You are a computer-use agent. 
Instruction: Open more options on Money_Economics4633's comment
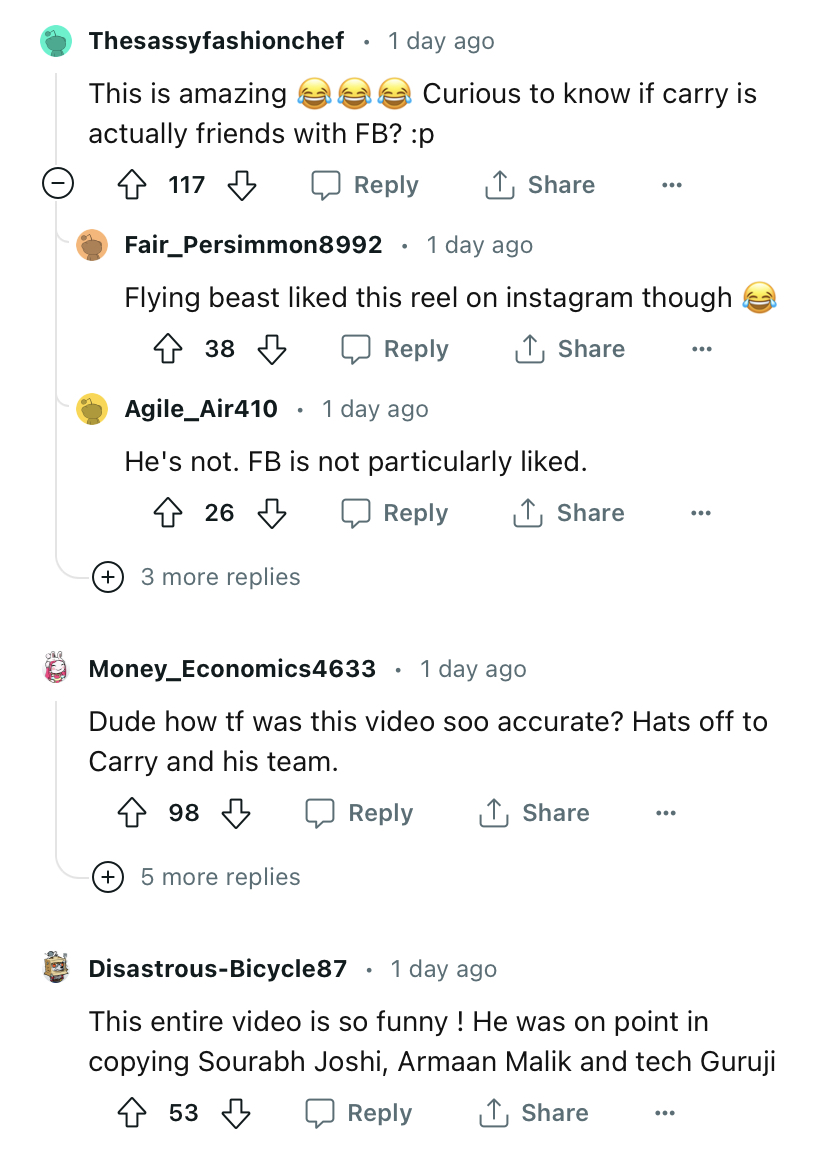click(x=666, y=813)
